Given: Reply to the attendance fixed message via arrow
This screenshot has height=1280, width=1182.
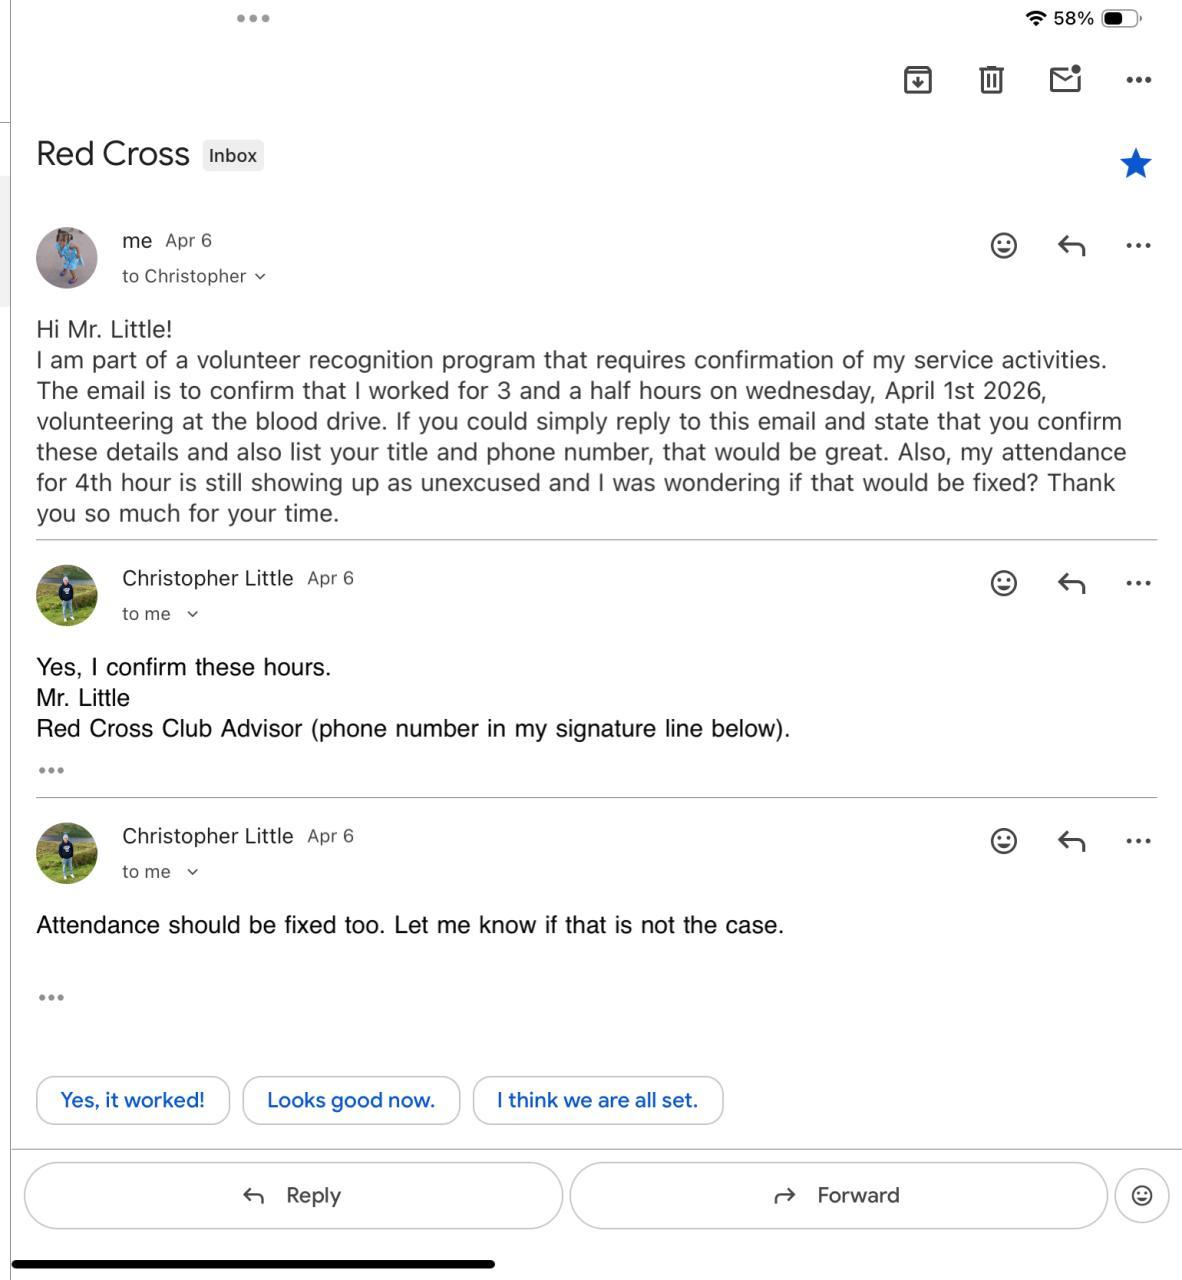Looking at the screenshot, I should pos(1071,841).
